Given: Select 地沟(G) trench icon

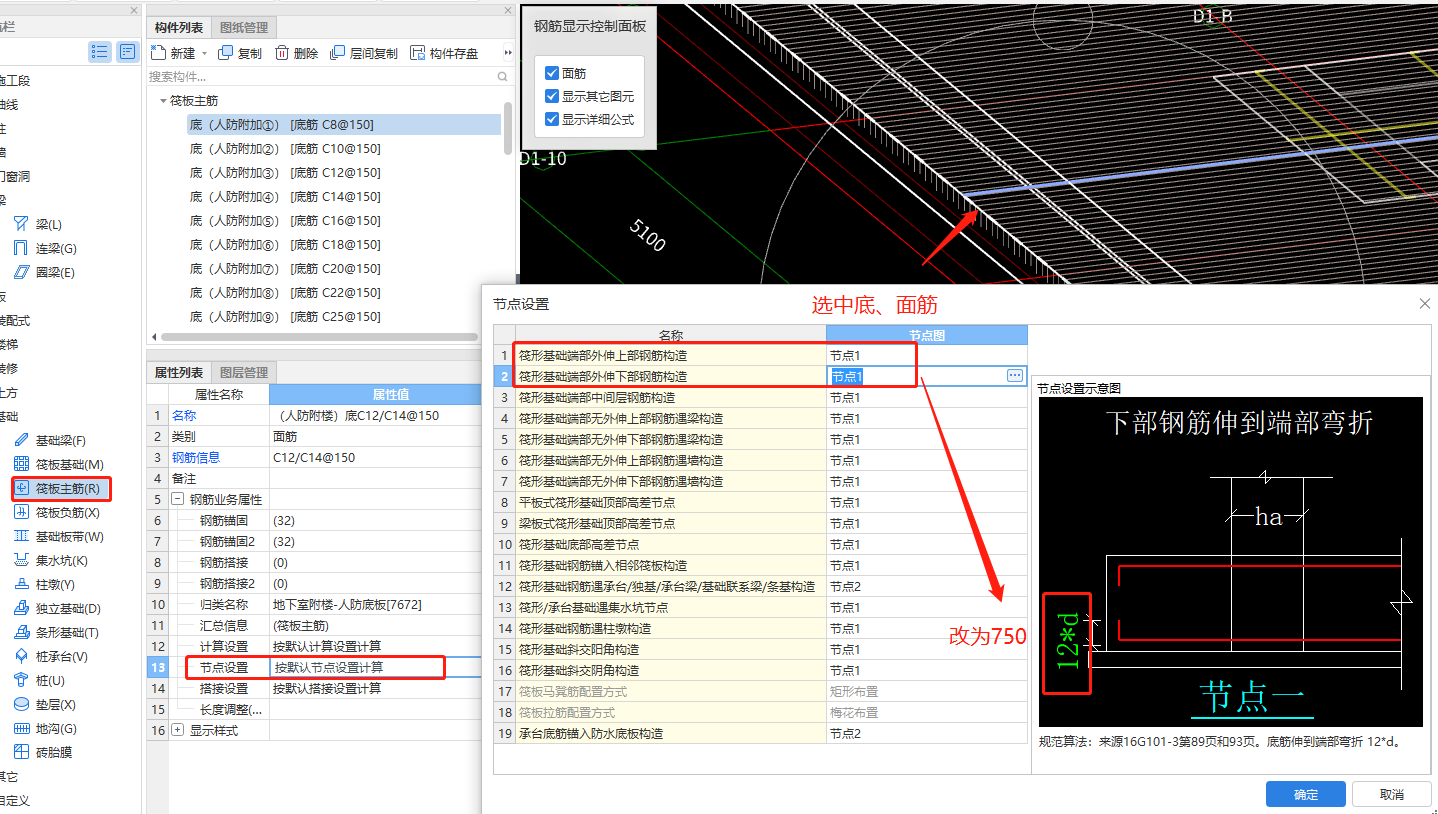Looking at the screenshot, I should coord(21,728).
